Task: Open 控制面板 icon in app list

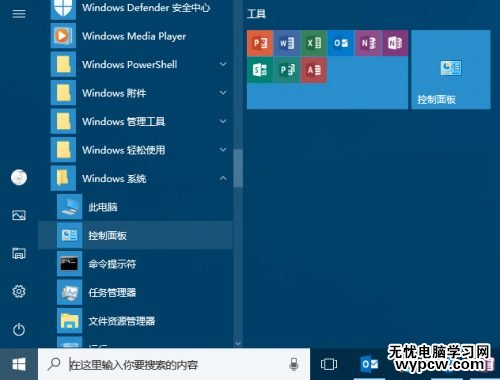Action: (x=70, y=235)
